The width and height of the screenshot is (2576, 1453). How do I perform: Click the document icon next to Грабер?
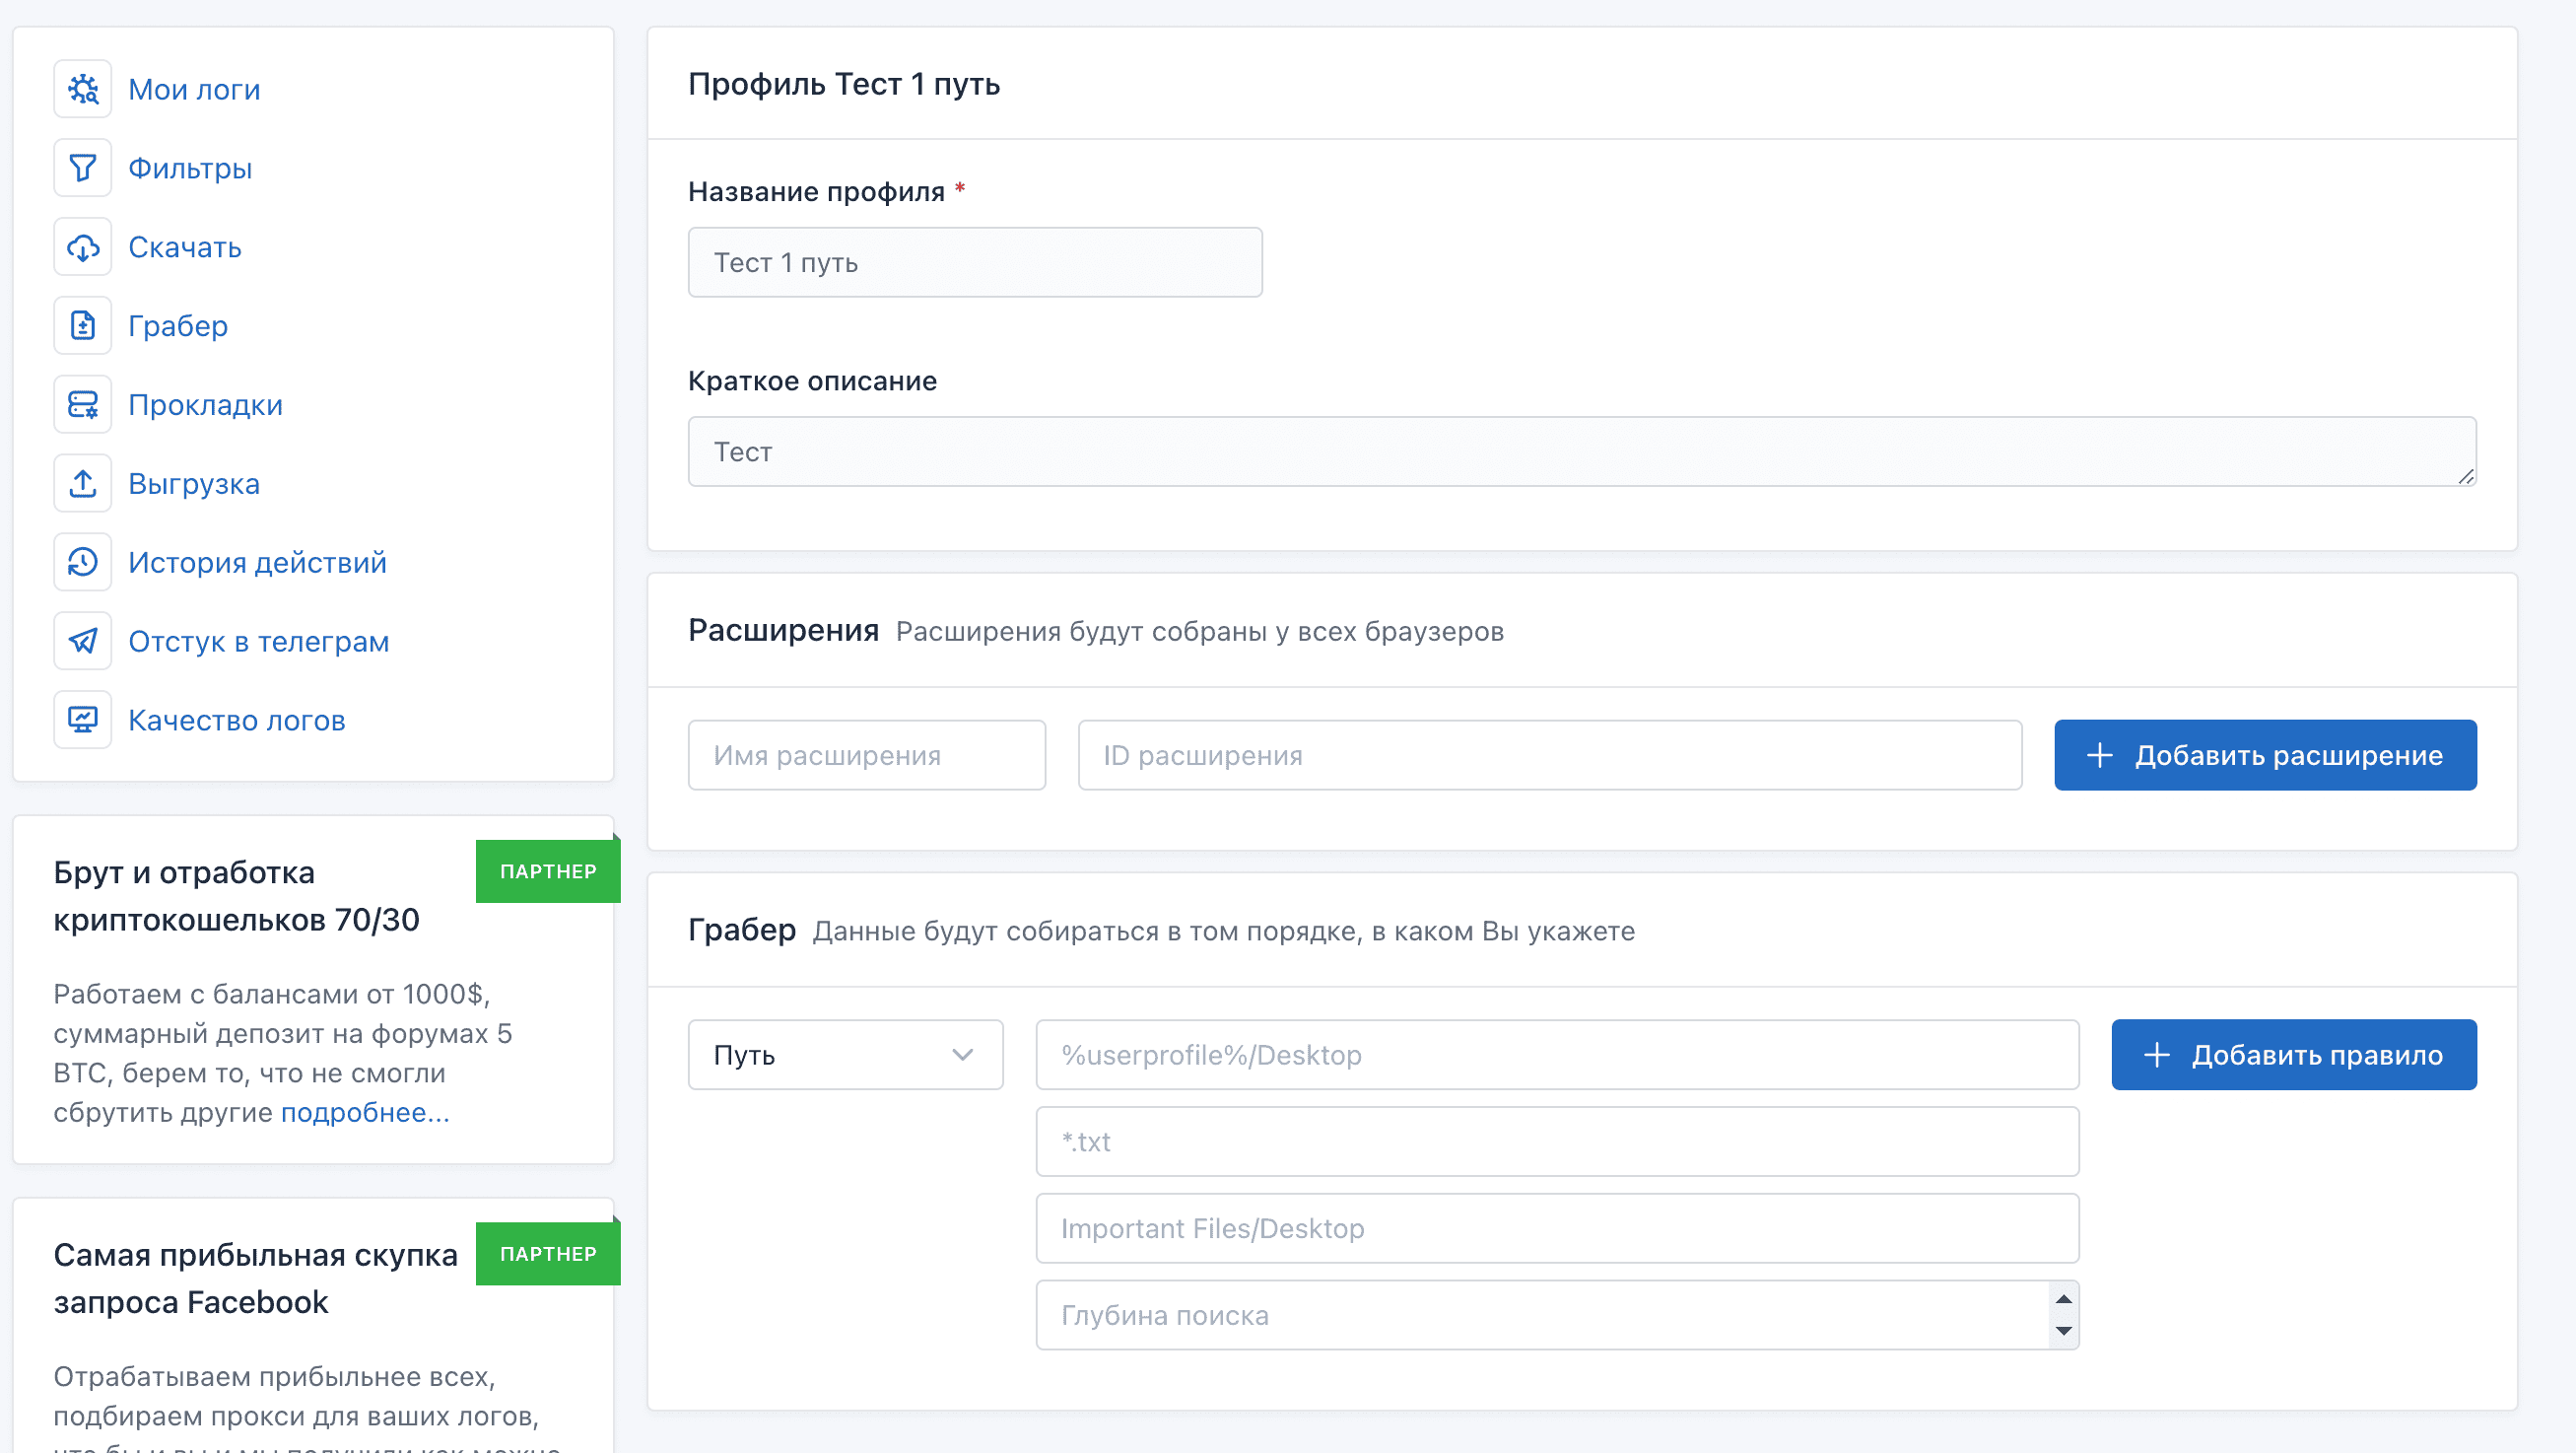coord(83,326)
